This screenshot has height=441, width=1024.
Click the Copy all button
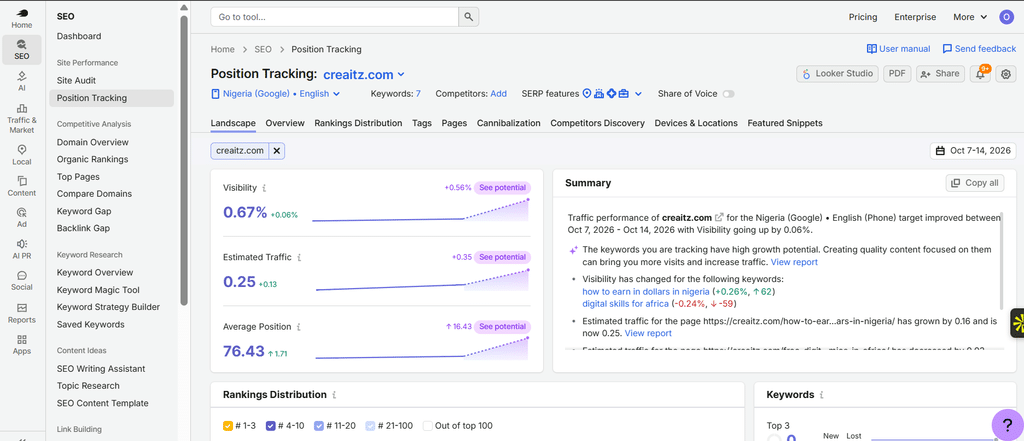click(975, 183)
